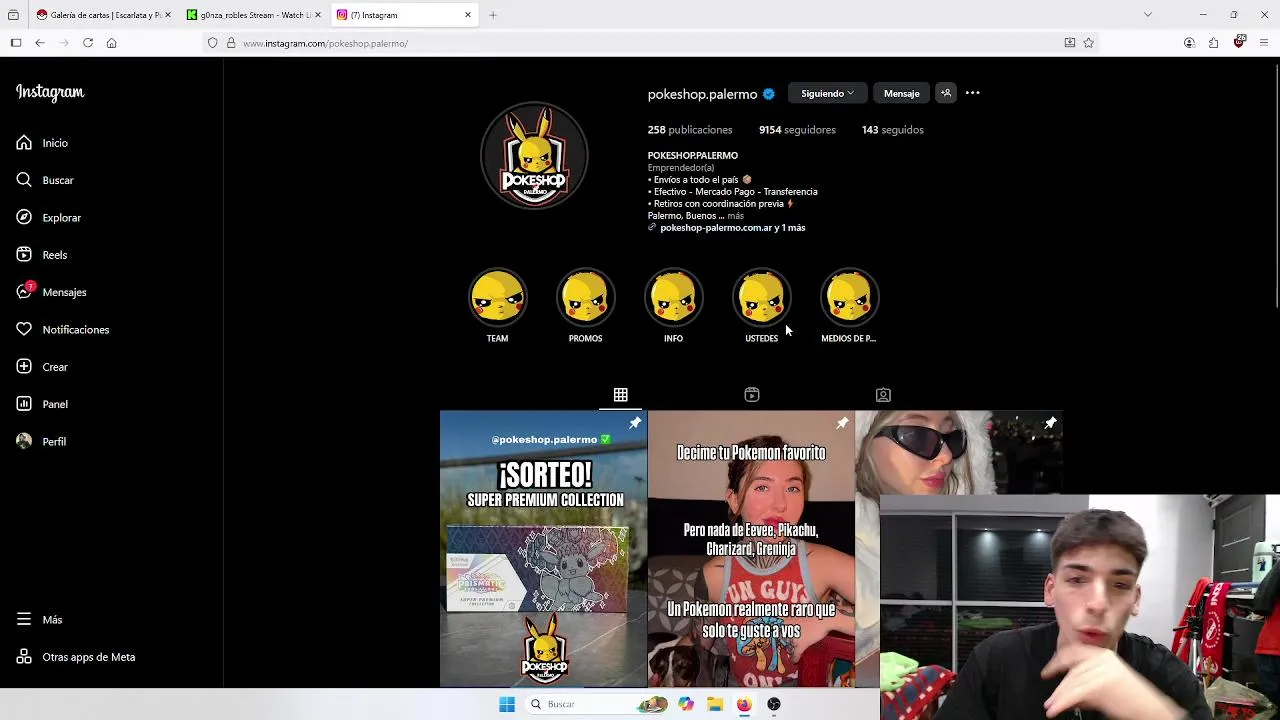The height and width of the screenshot is (720, 1280).
Task: Open Otras apps de Meta
Action: [75, 657]
